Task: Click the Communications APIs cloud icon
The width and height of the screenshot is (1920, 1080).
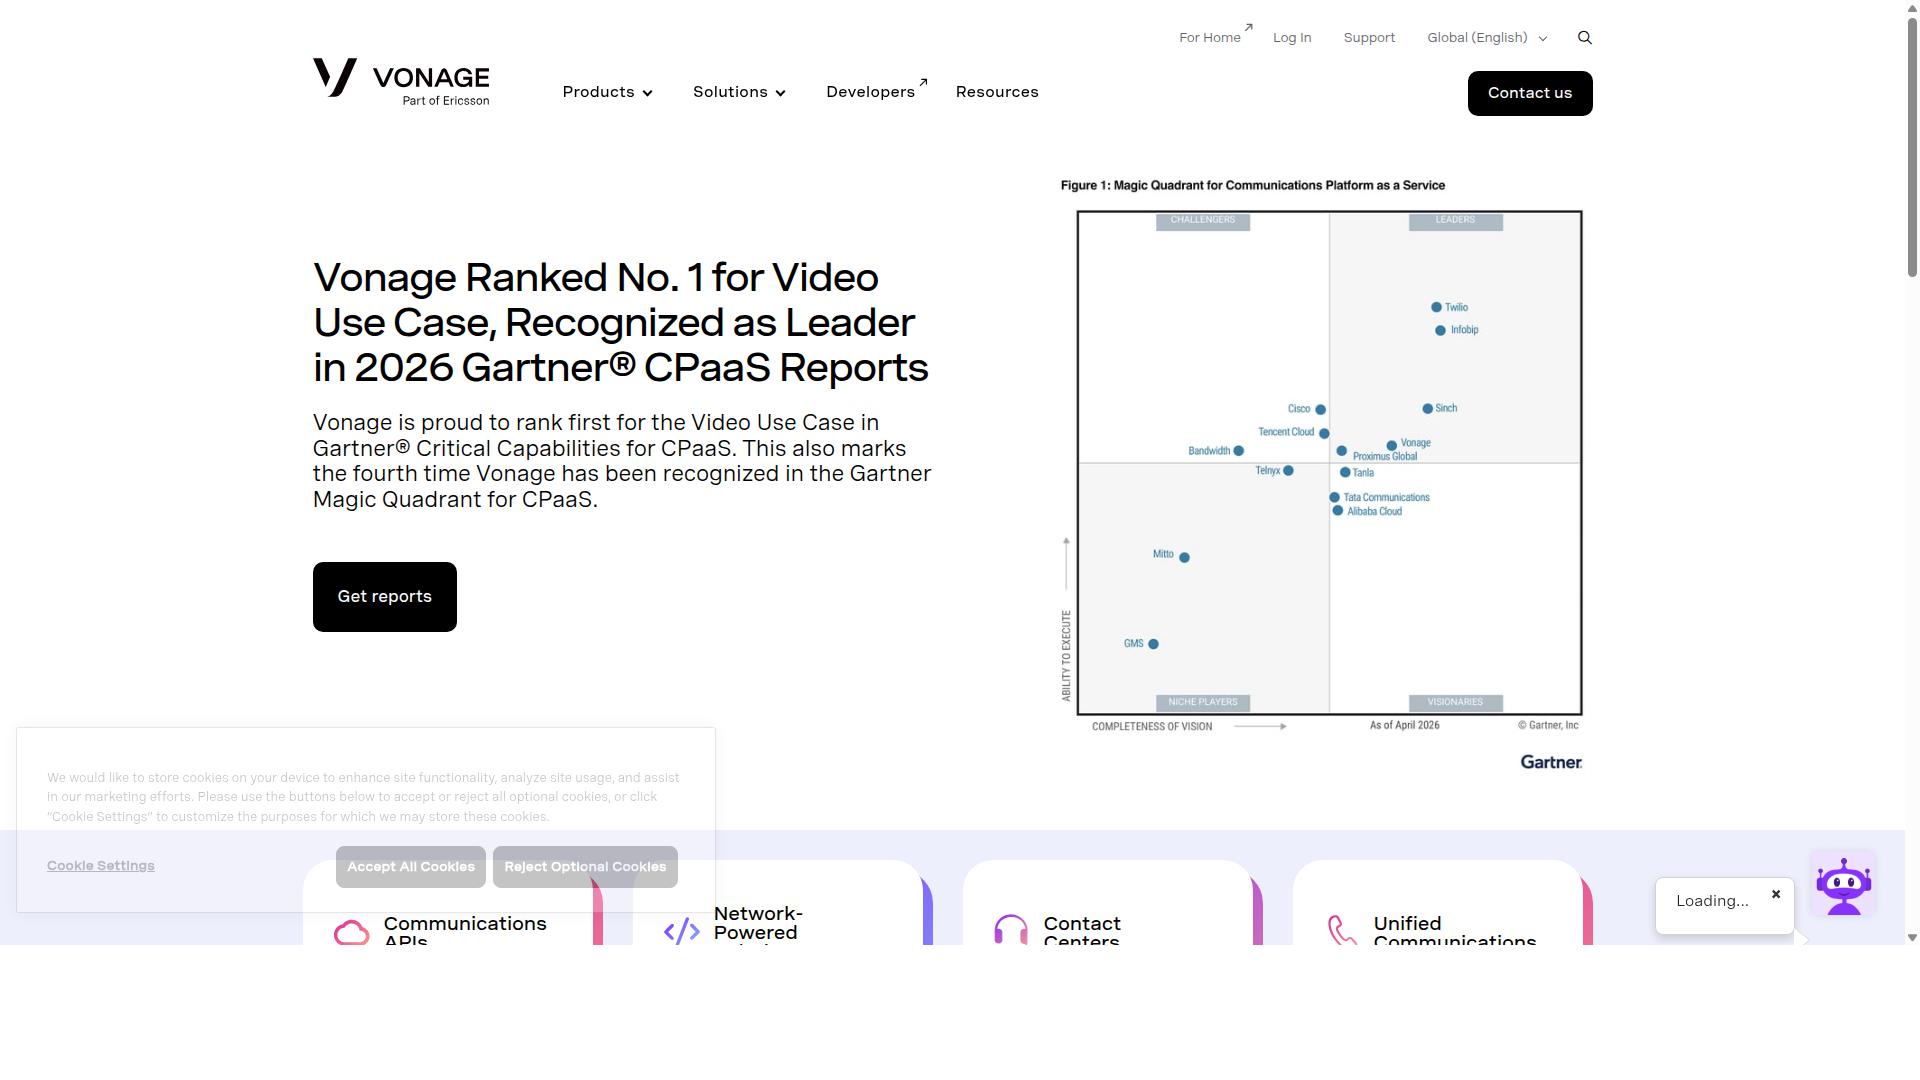Action: click(x=351, y=932)
